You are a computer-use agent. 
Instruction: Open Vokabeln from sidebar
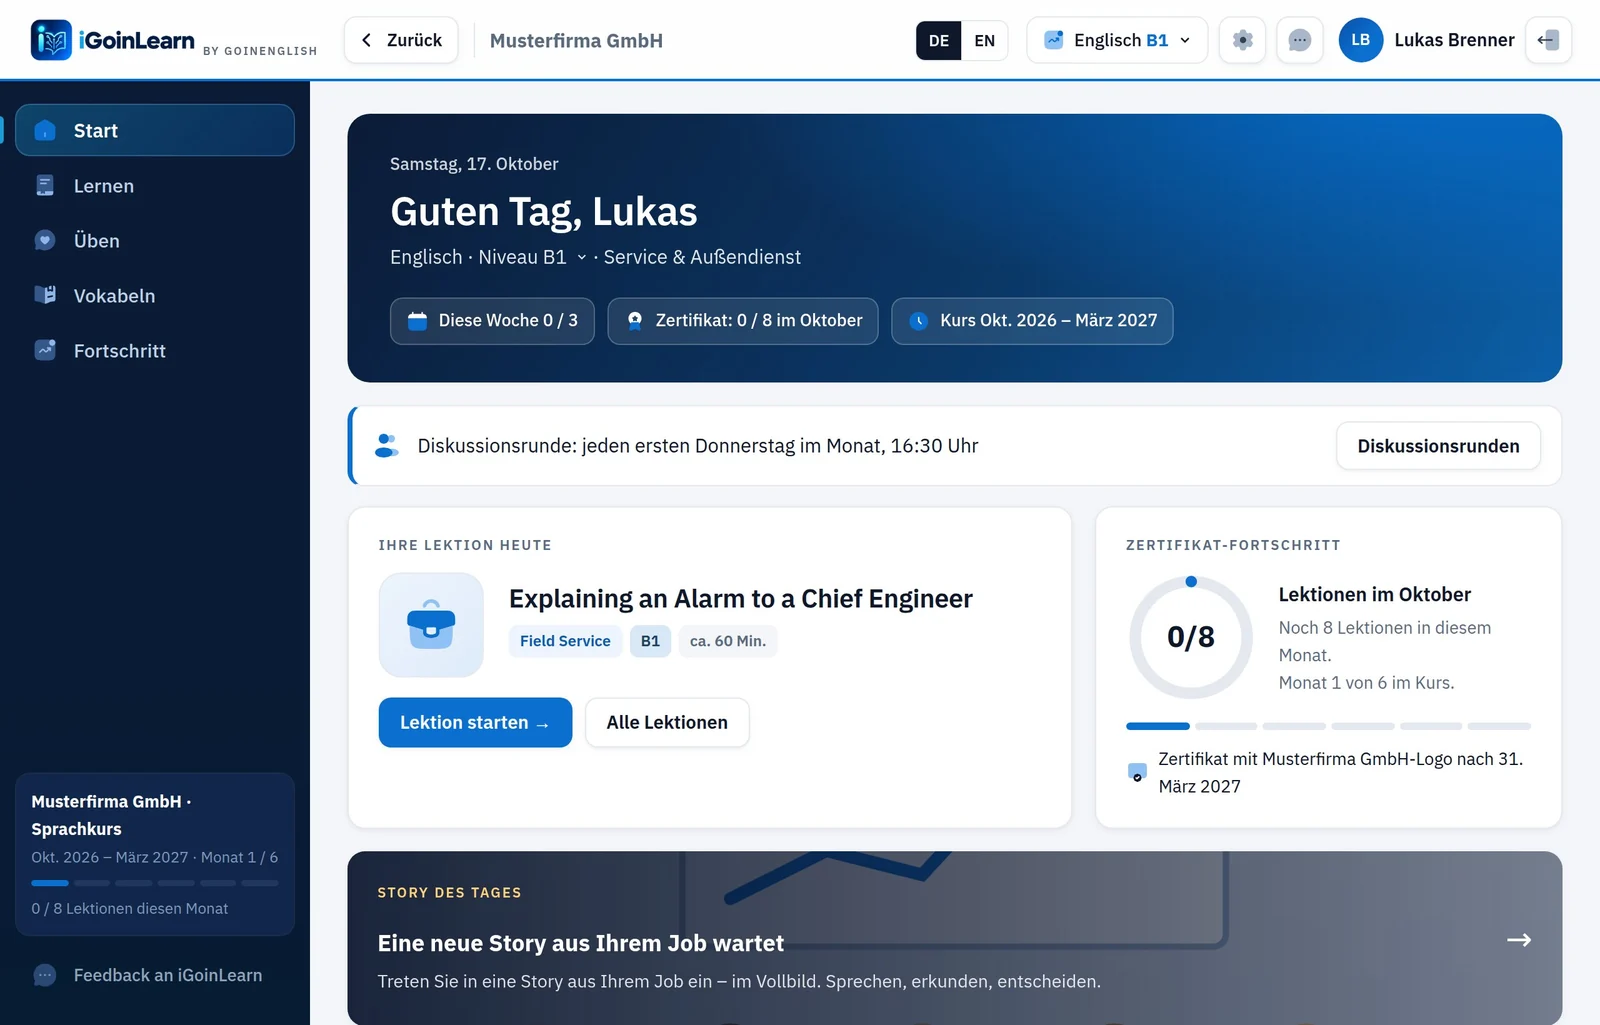click(x=155, y=295)
